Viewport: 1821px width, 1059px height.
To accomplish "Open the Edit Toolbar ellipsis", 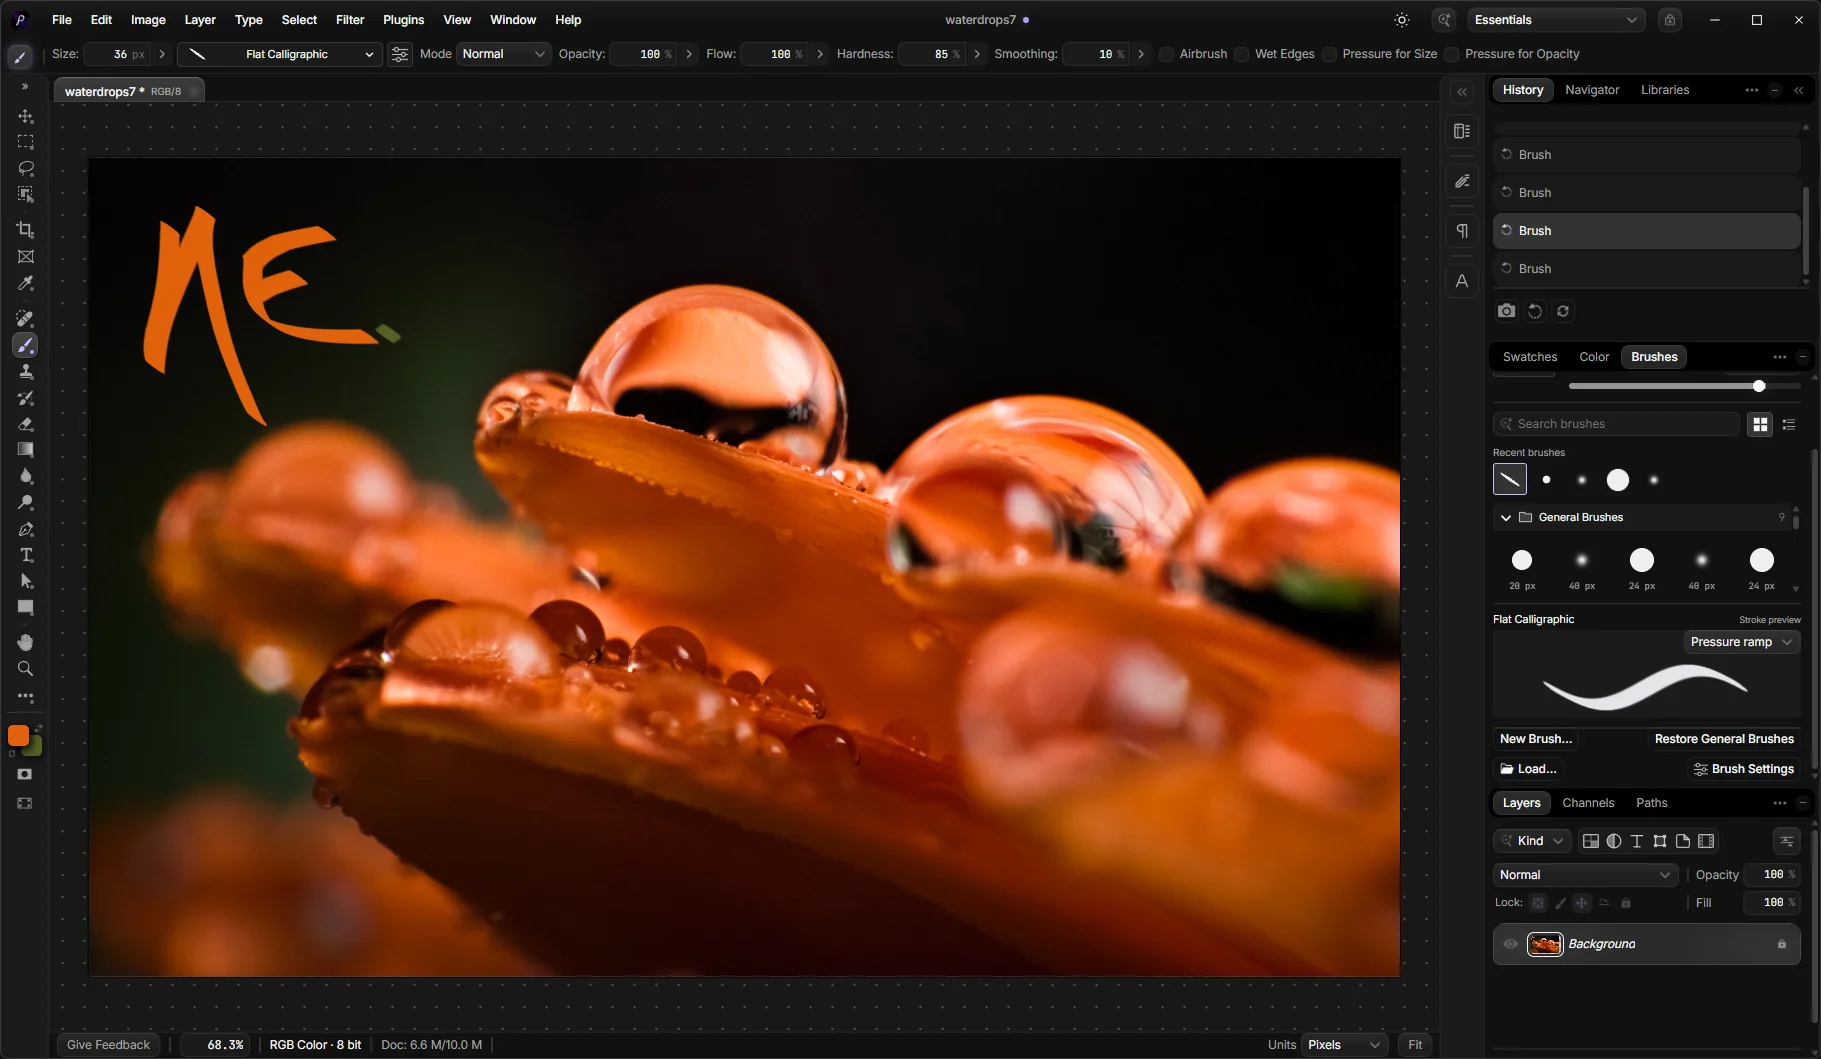I will click(x=26, y=697).
